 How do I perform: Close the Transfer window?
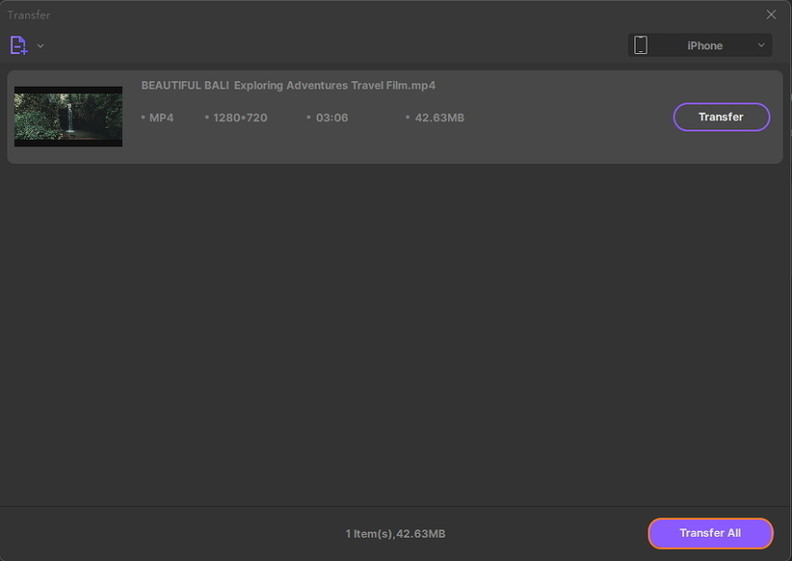coord(771,15)
